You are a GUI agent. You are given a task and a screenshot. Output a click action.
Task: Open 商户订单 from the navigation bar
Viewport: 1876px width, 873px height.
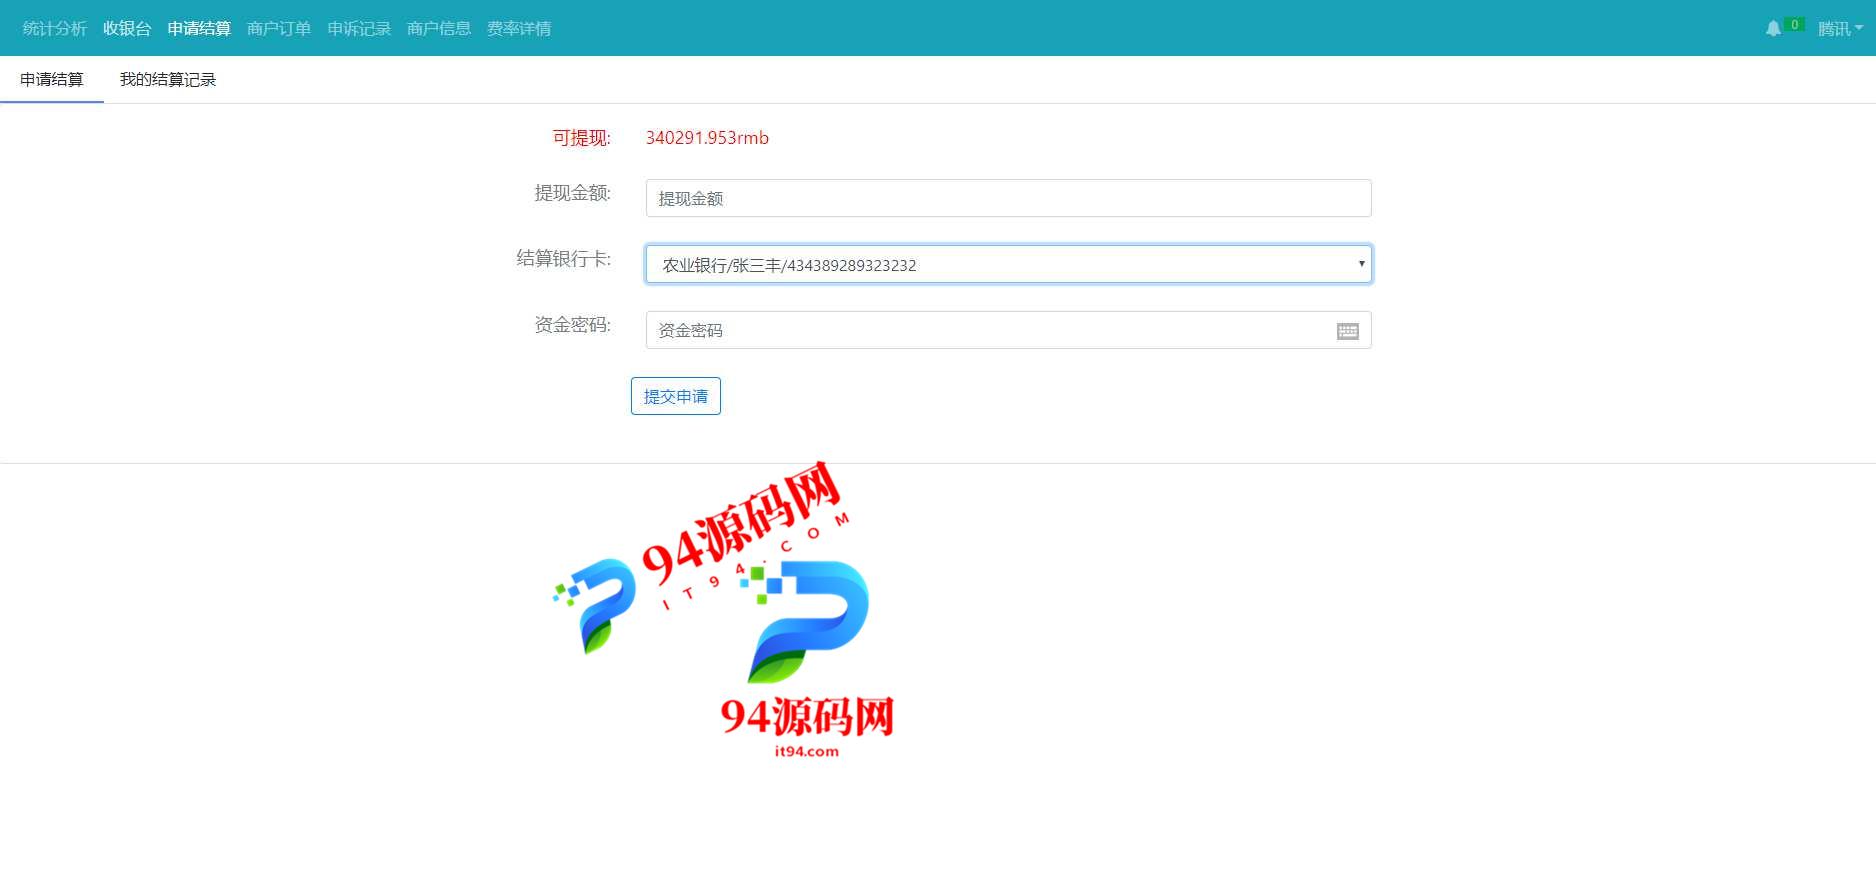pyautogui.click(x=279, y=28)
